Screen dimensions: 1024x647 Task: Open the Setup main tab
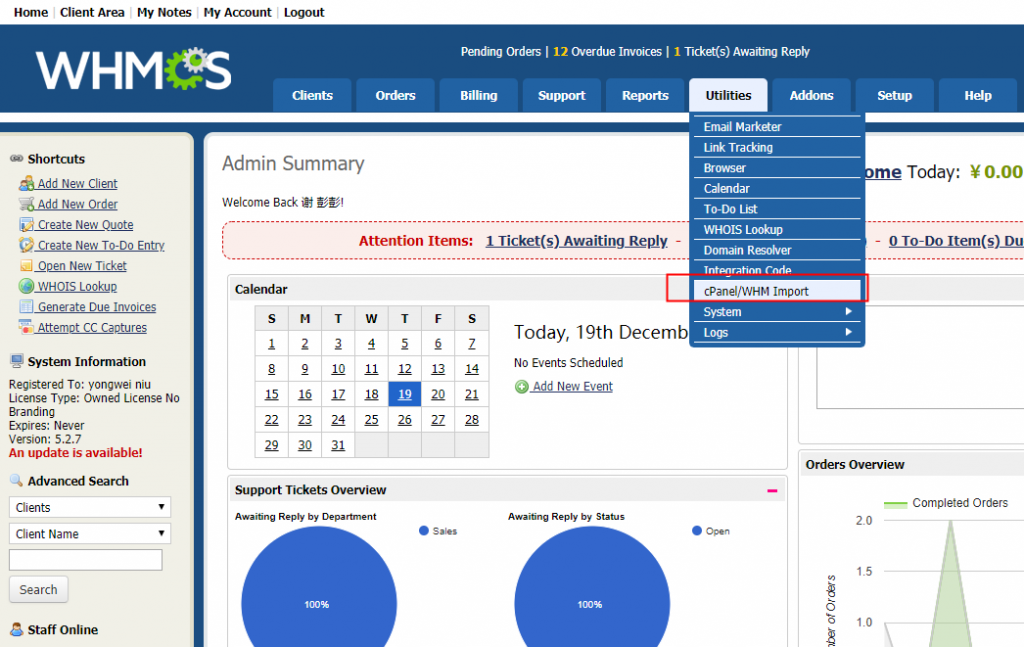click(895, 95)
